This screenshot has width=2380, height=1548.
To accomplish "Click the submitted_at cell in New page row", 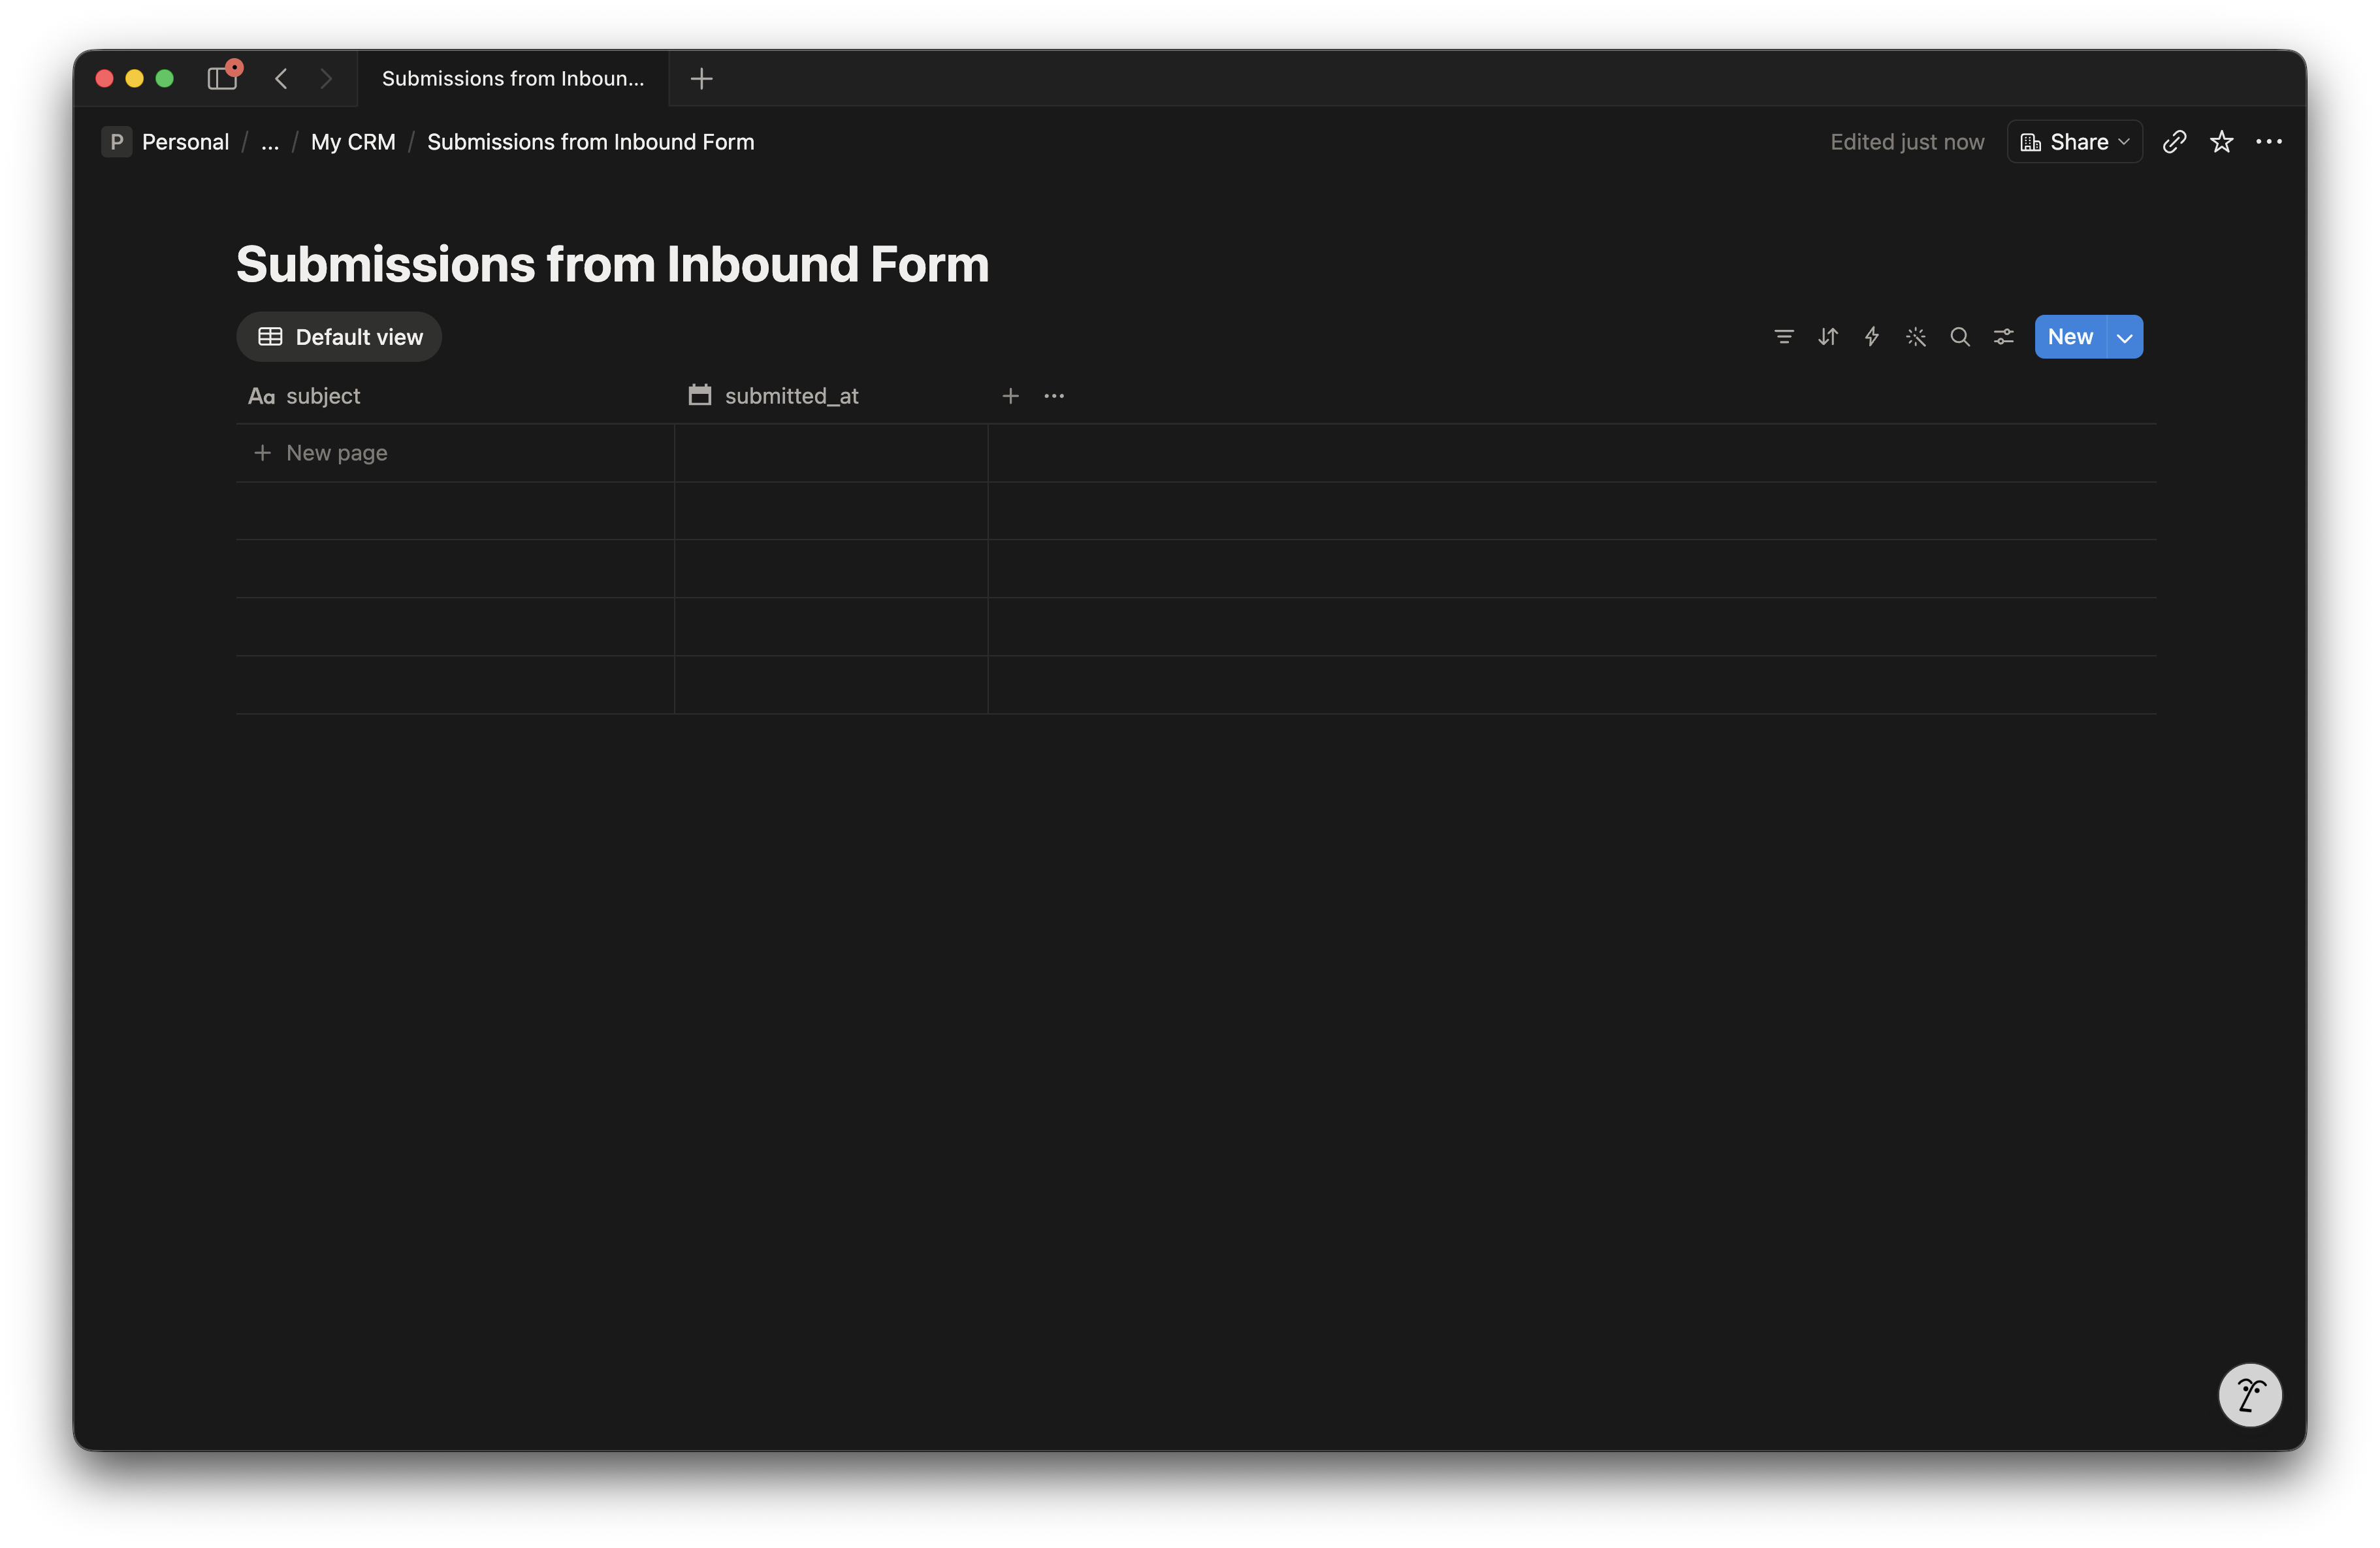I will pos(831,453).
